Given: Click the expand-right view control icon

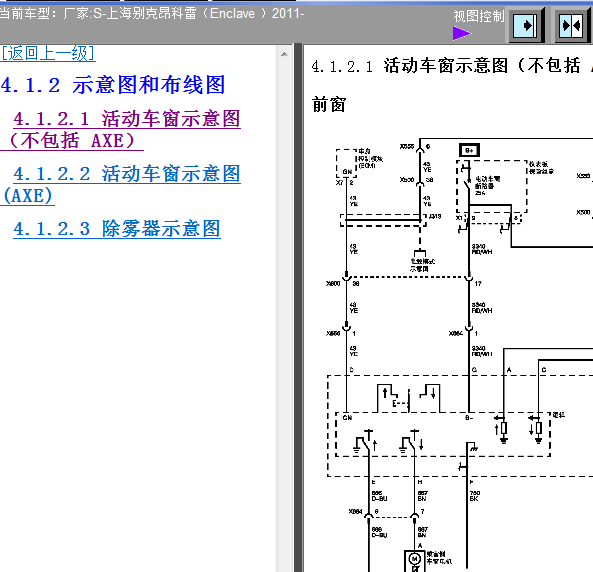Looking at the screenshot, I should coord(526,26).
